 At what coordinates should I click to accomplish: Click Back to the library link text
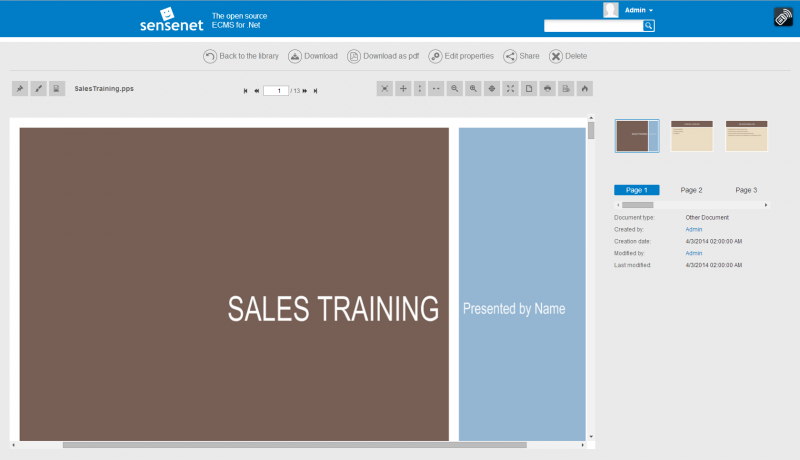point(249,56)
